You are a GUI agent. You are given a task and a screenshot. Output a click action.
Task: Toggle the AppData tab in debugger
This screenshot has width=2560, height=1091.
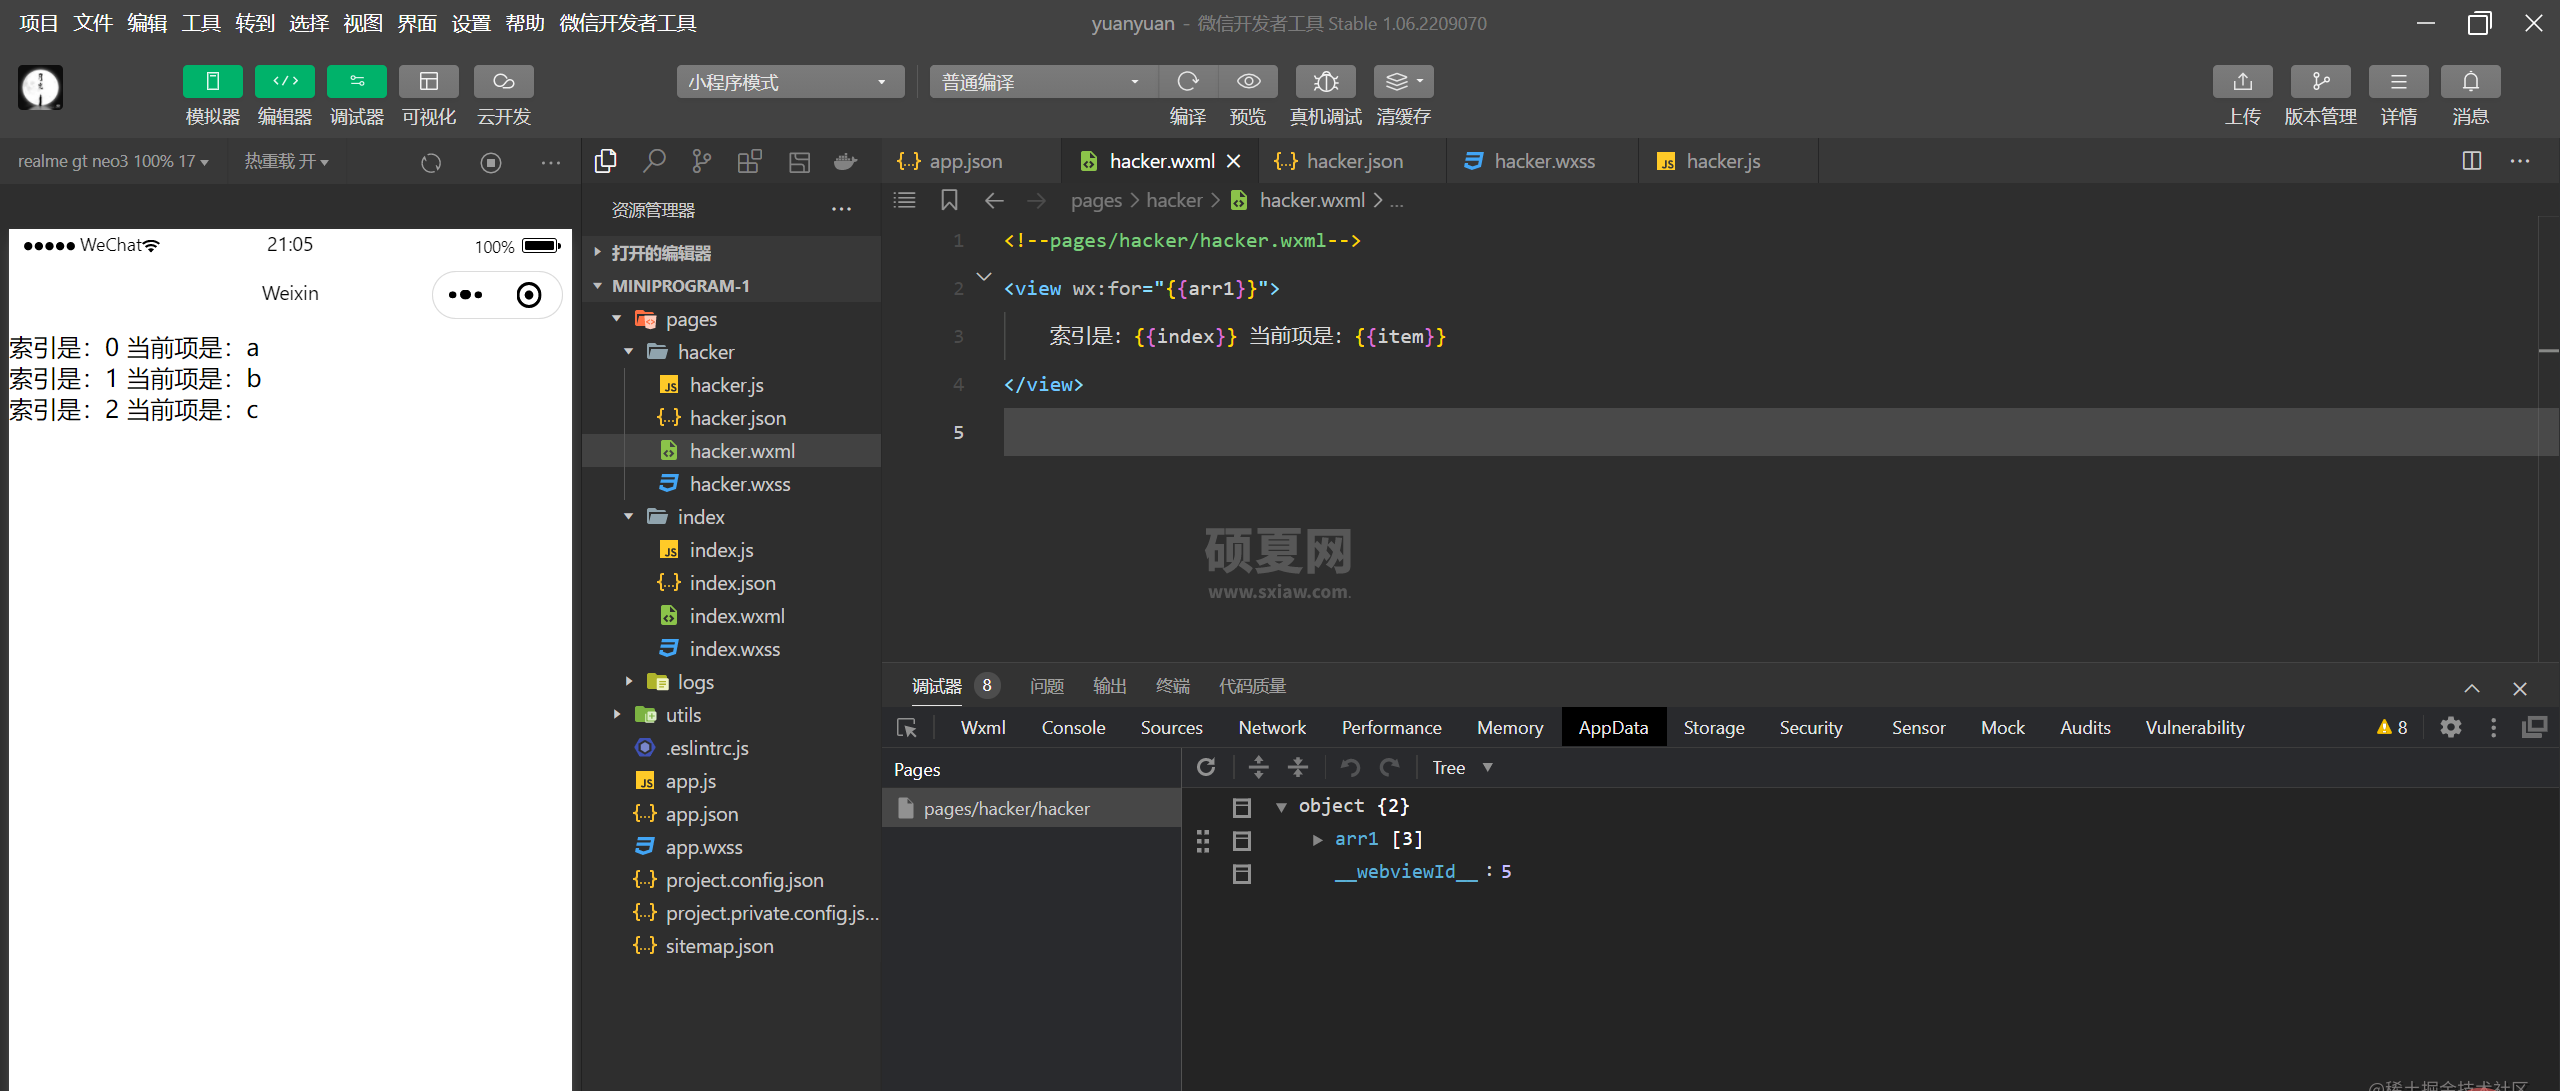pos(1613,727)
